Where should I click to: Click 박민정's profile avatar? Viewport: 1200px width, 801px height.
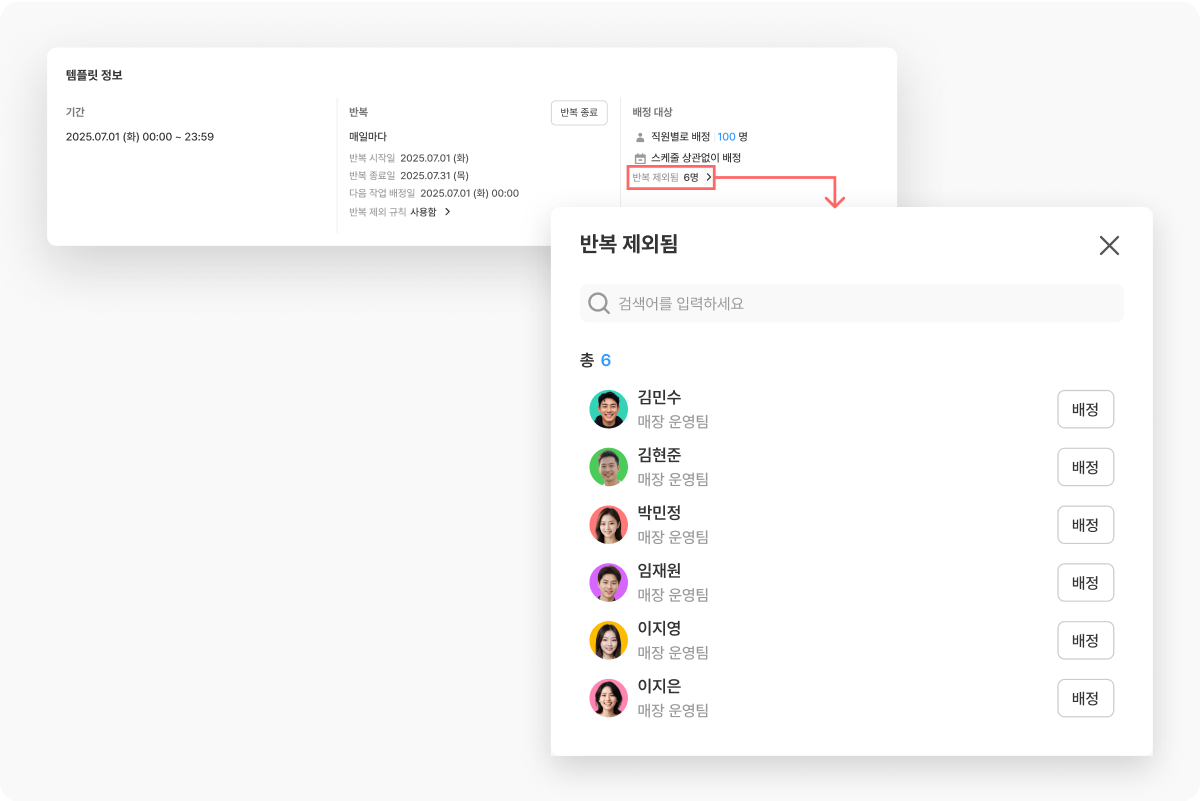[608, 525]
